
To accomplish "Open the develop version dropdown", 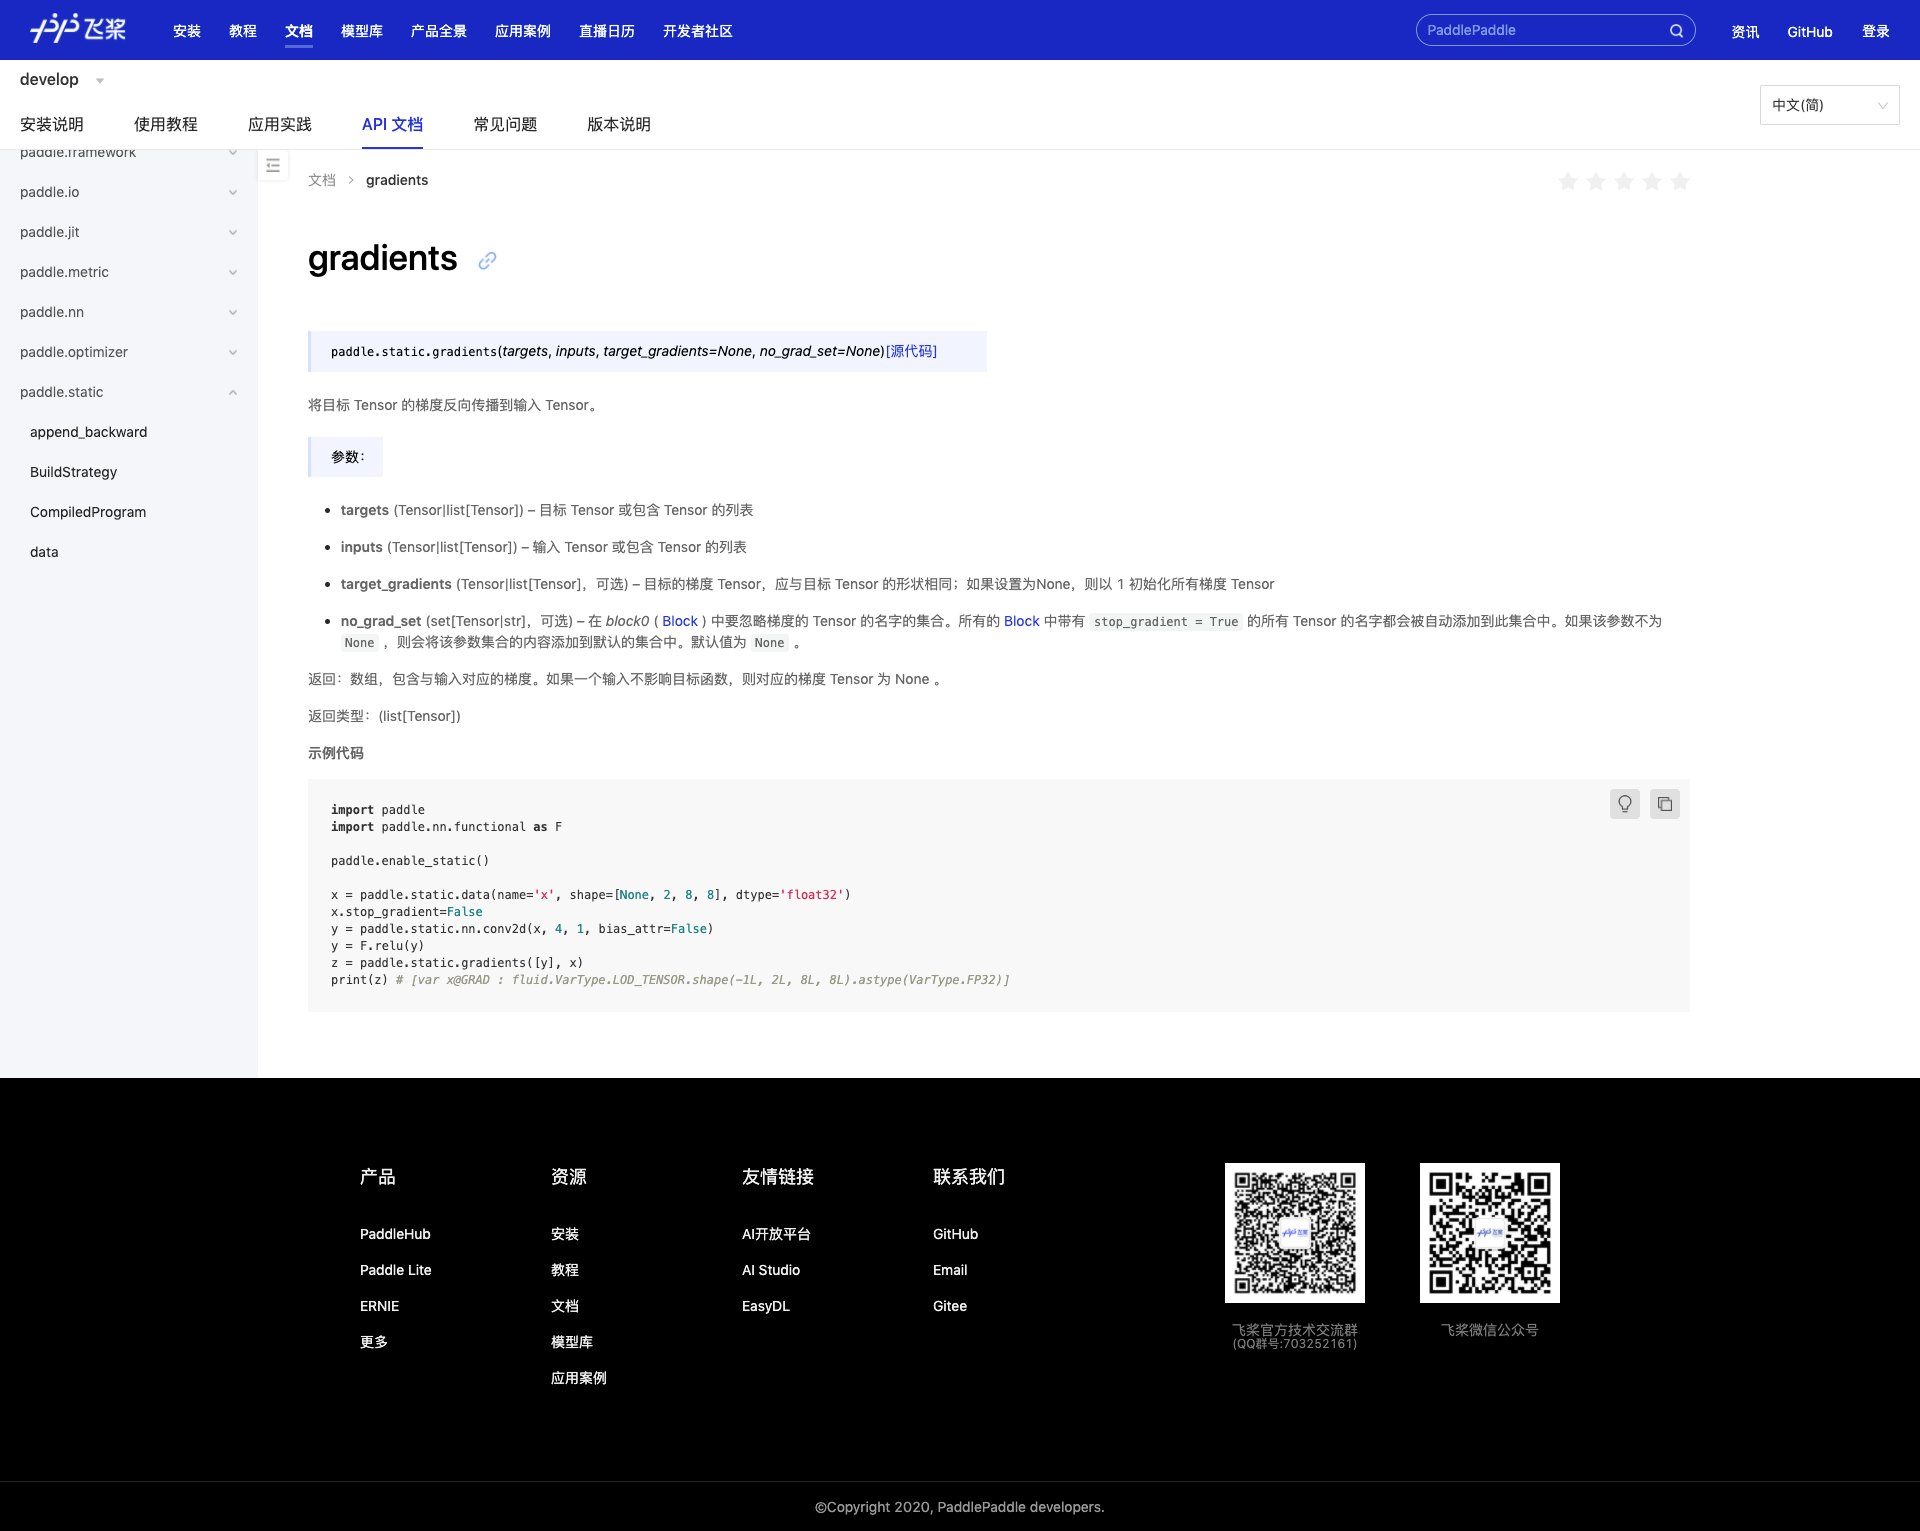I will (61, 80).
